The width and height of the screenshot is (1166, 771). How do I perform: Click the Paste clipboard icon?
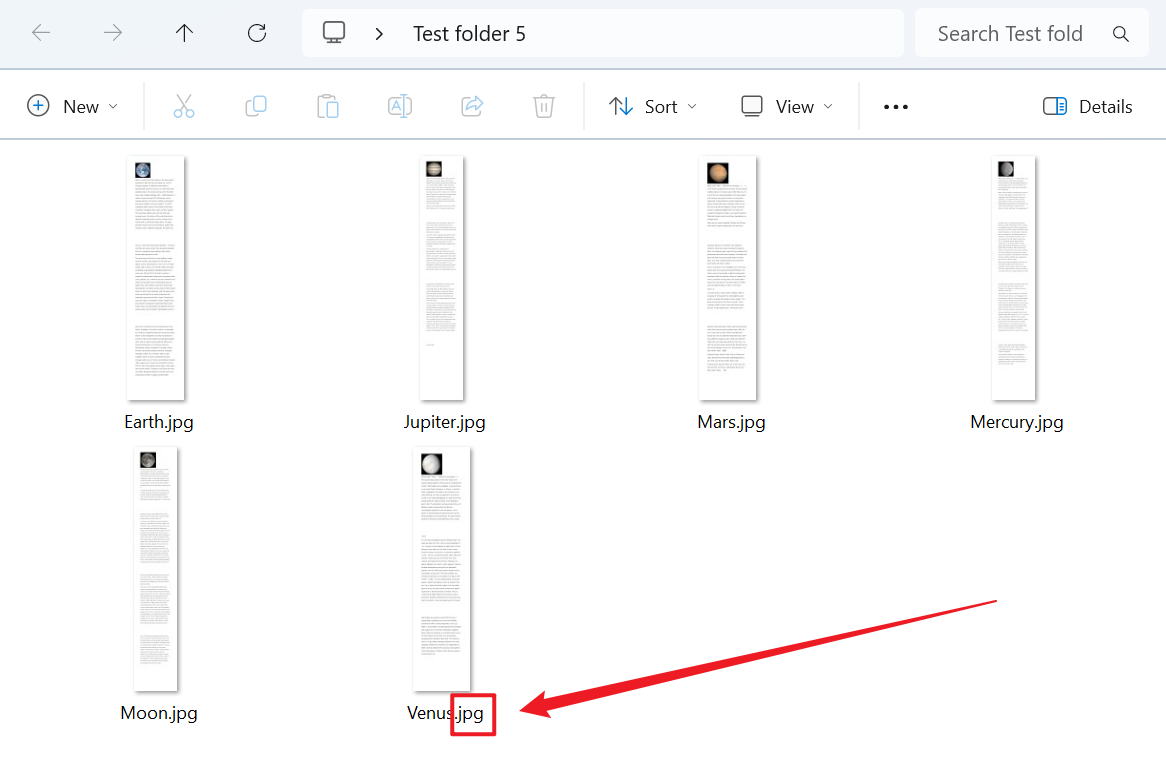[328, 106]
